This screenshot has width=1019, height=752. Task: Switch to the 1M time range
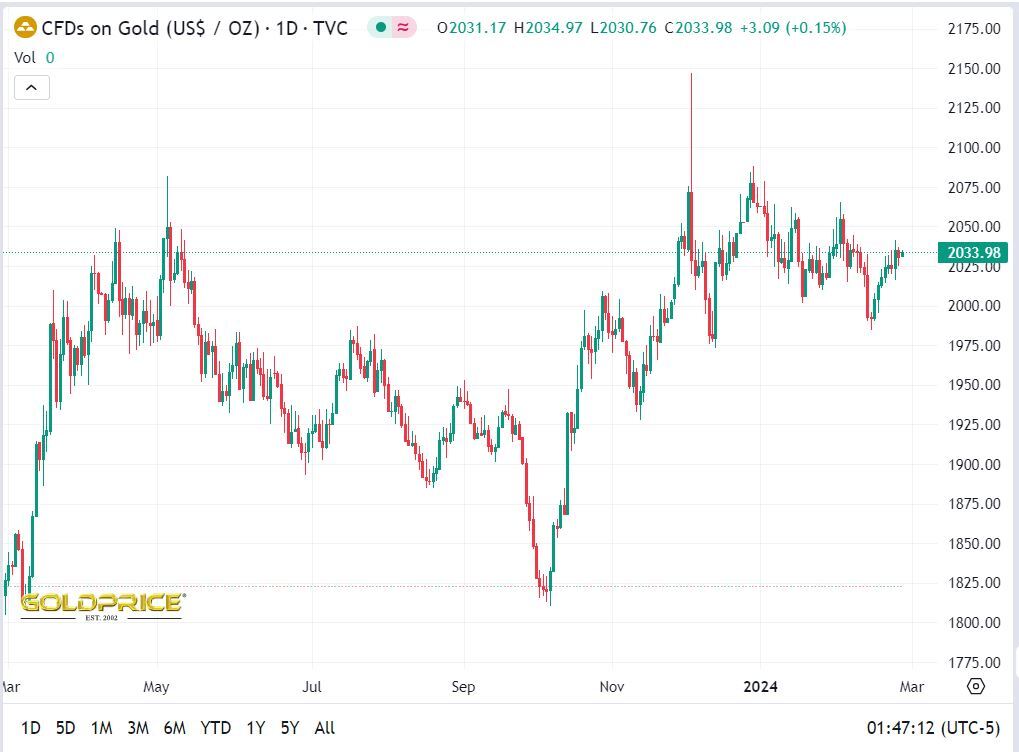tap(101, 728)
